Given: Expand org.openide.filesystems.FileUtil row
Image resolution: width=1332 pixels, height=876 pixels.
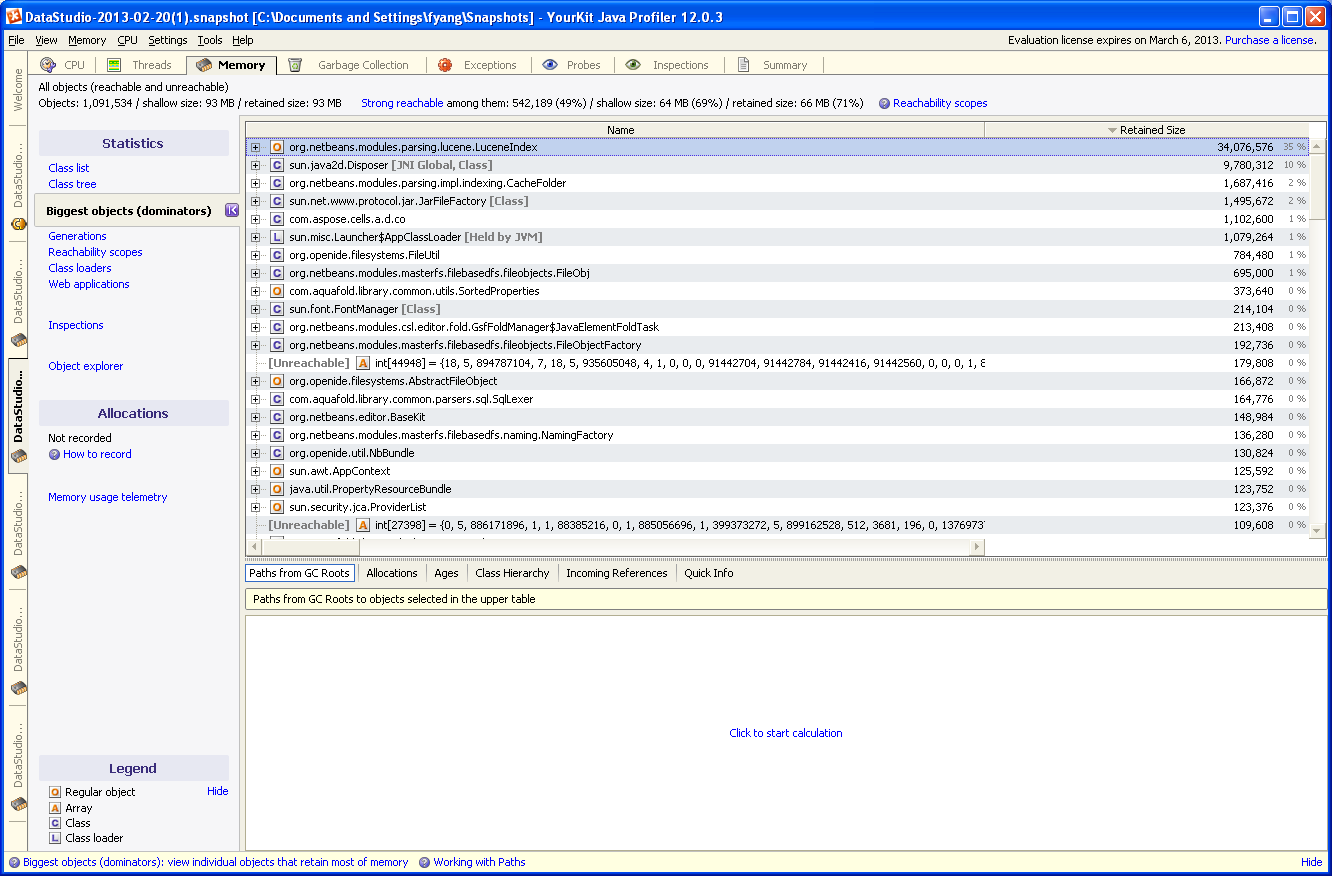Looking at the screenshot, I should (x=255, y=255).
